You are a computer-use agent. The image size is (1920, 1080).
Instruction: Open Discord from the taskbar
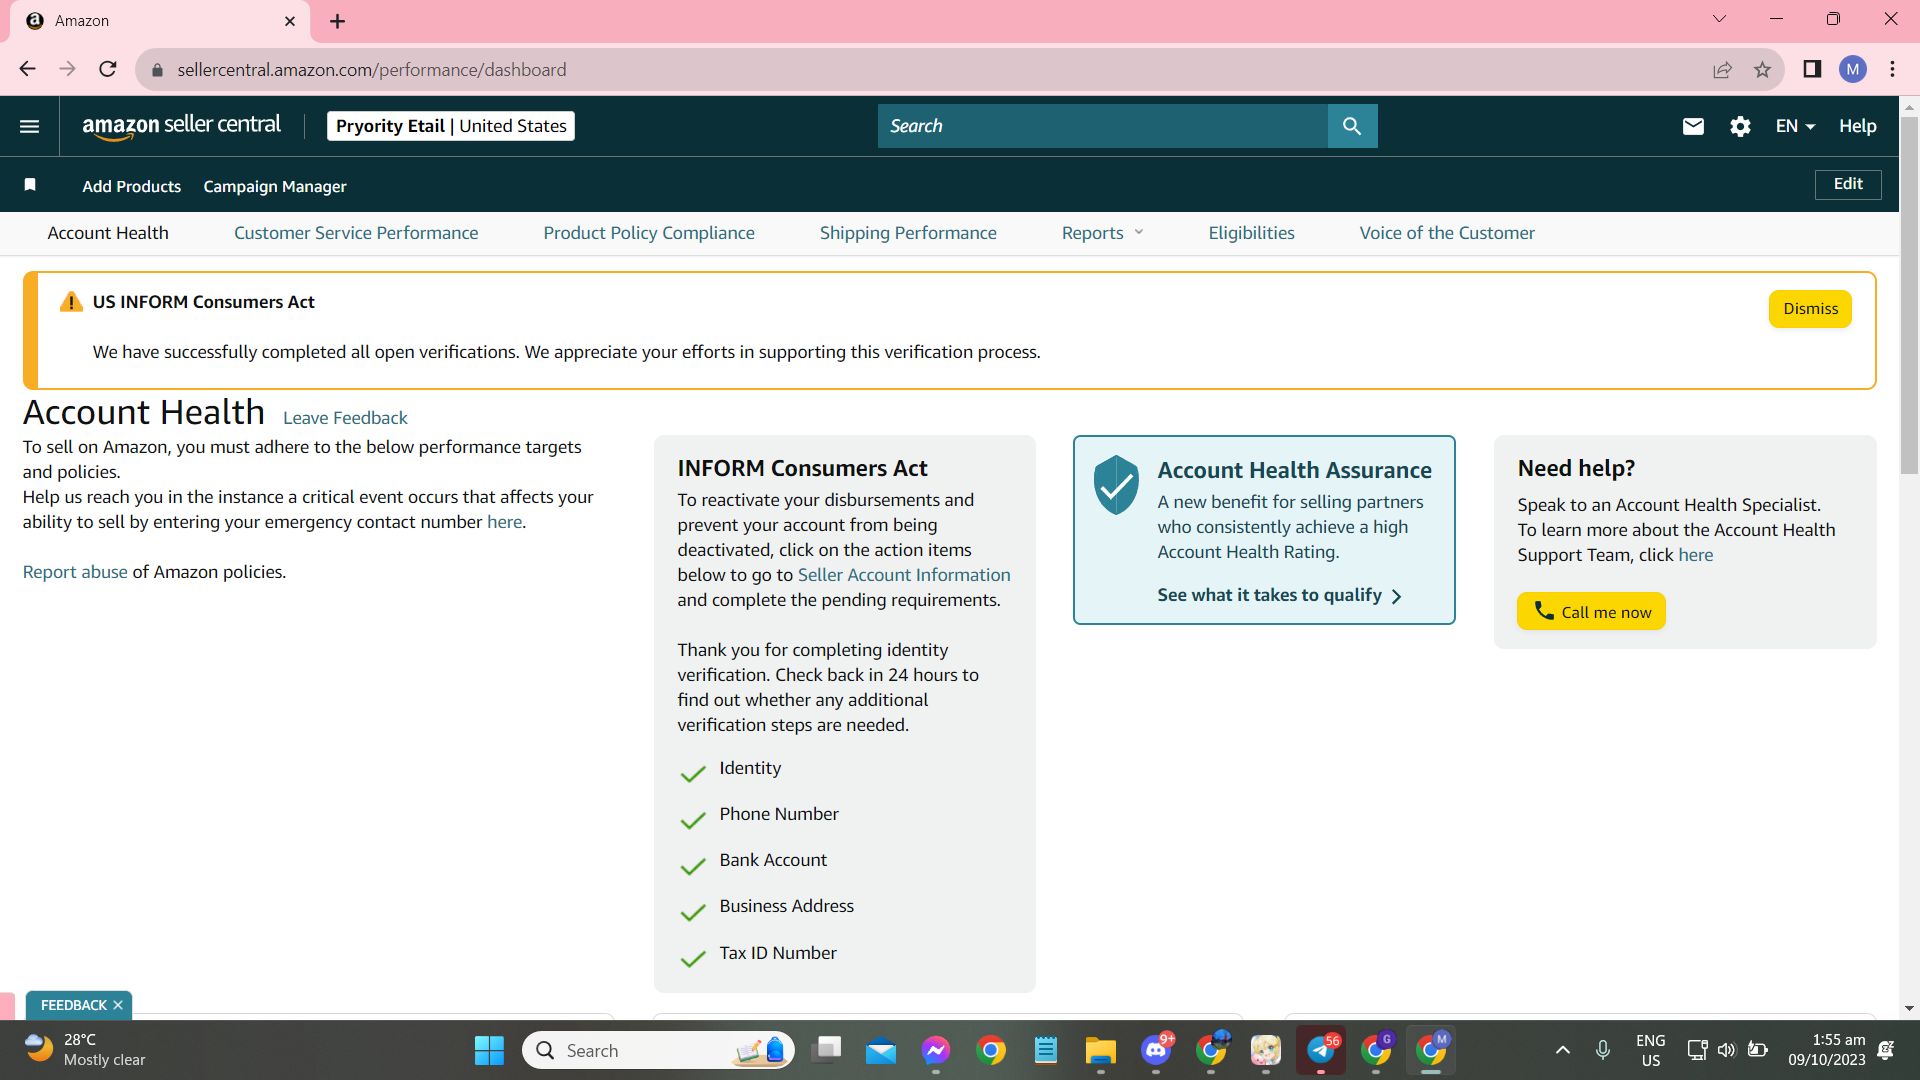click(x=1156, y=1050)
